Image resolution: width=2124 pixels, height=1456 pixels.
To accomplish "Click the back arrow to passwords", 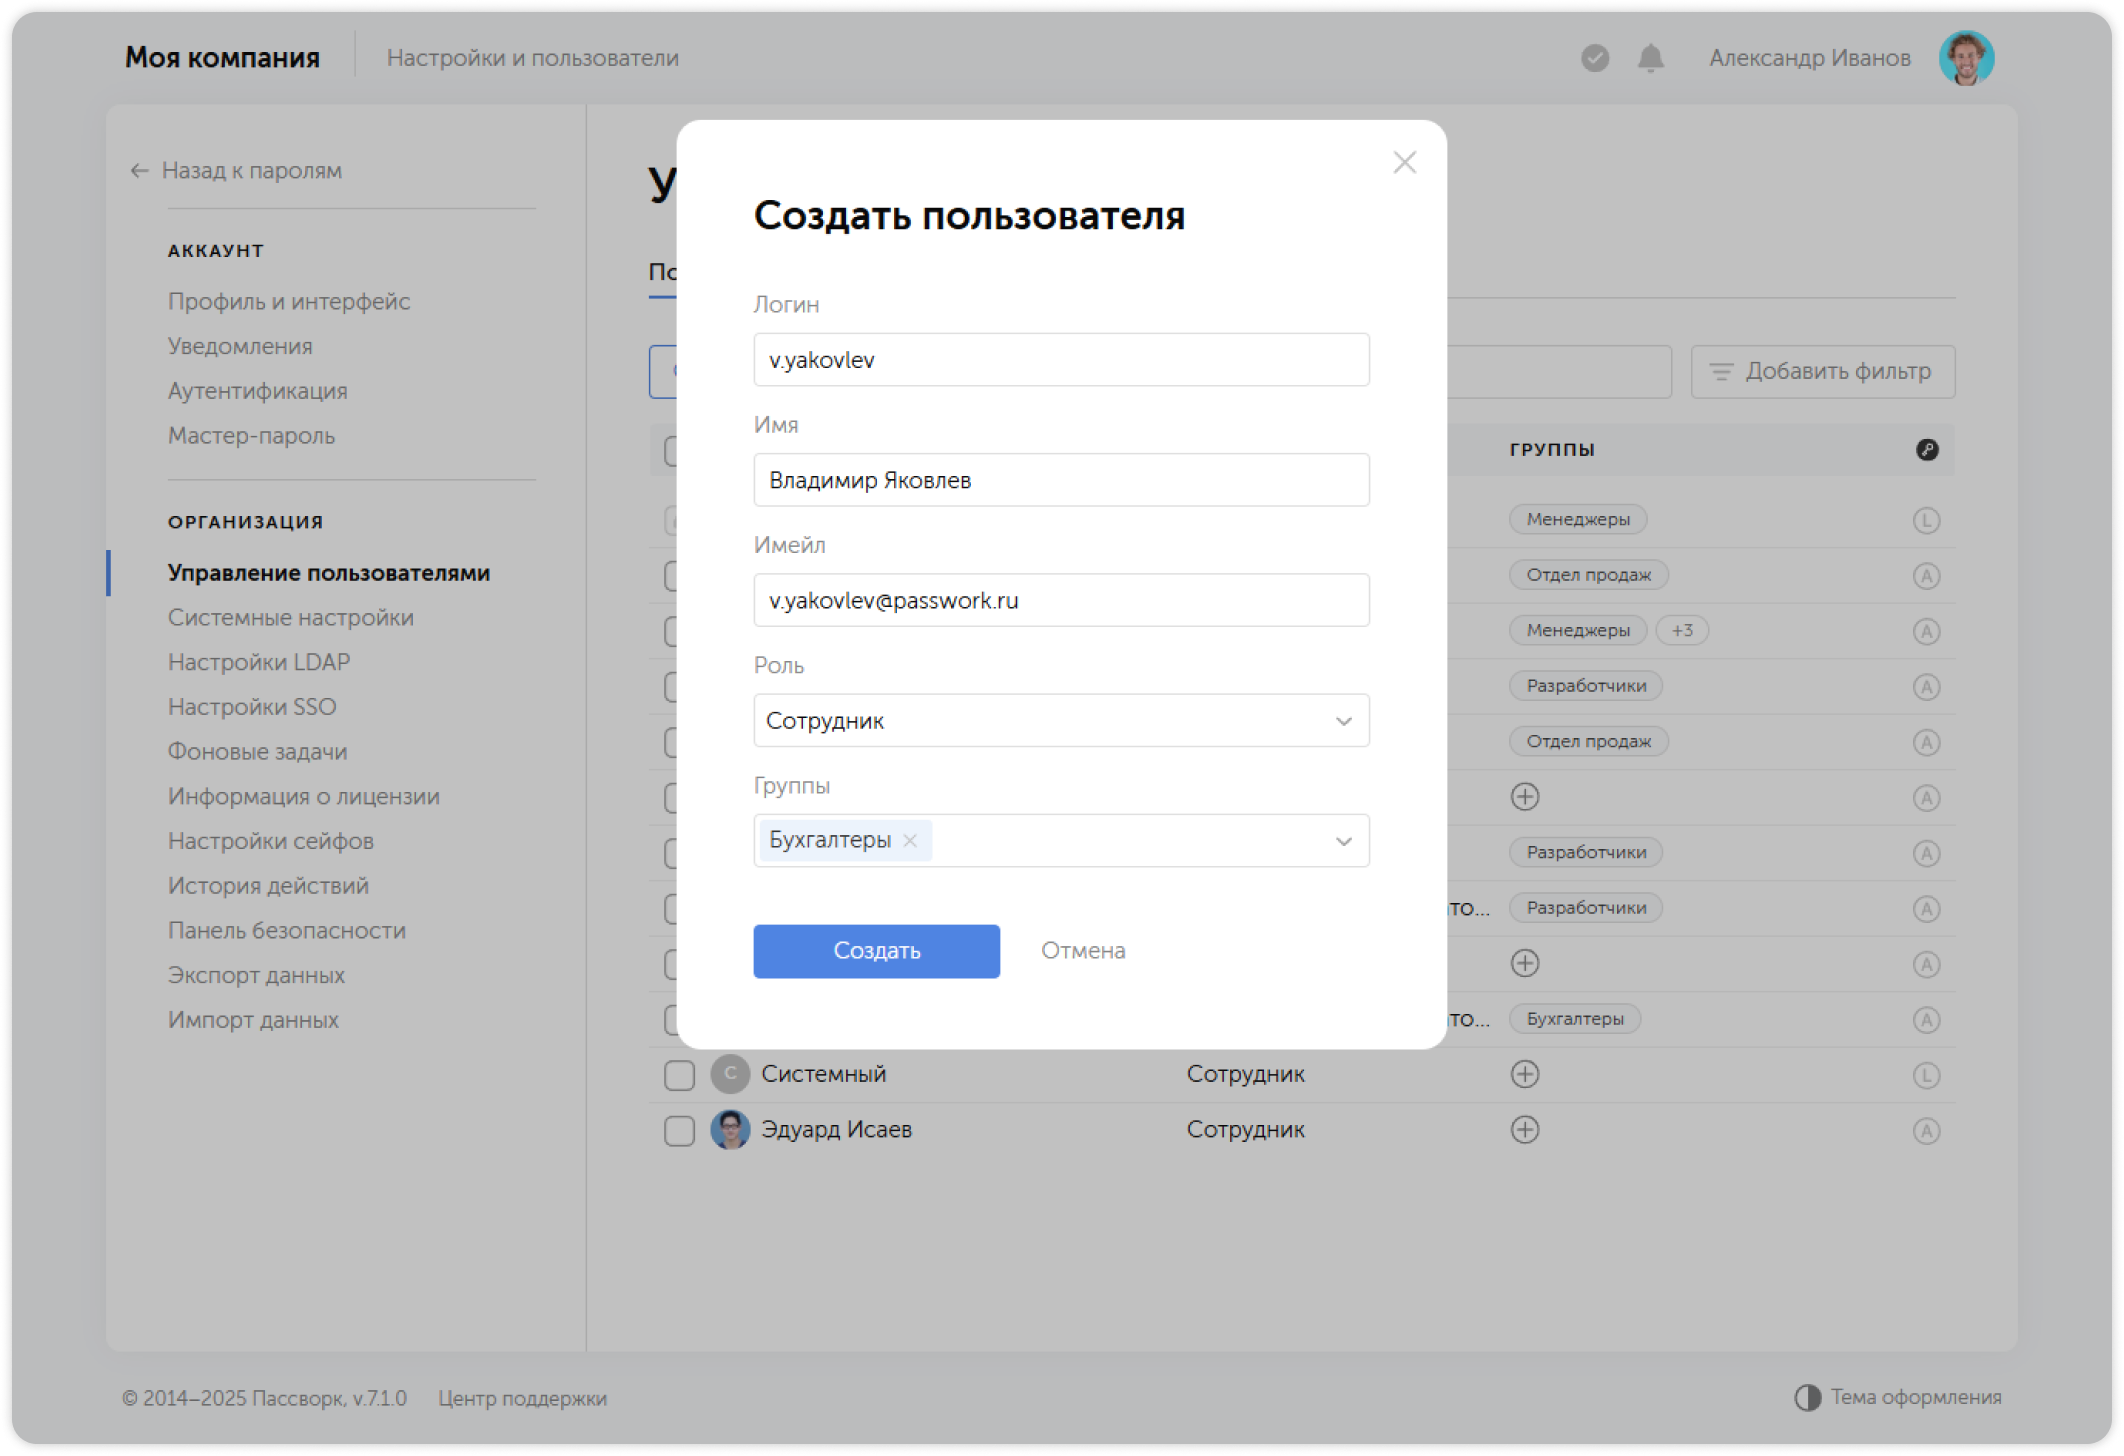I will (139, 171).
